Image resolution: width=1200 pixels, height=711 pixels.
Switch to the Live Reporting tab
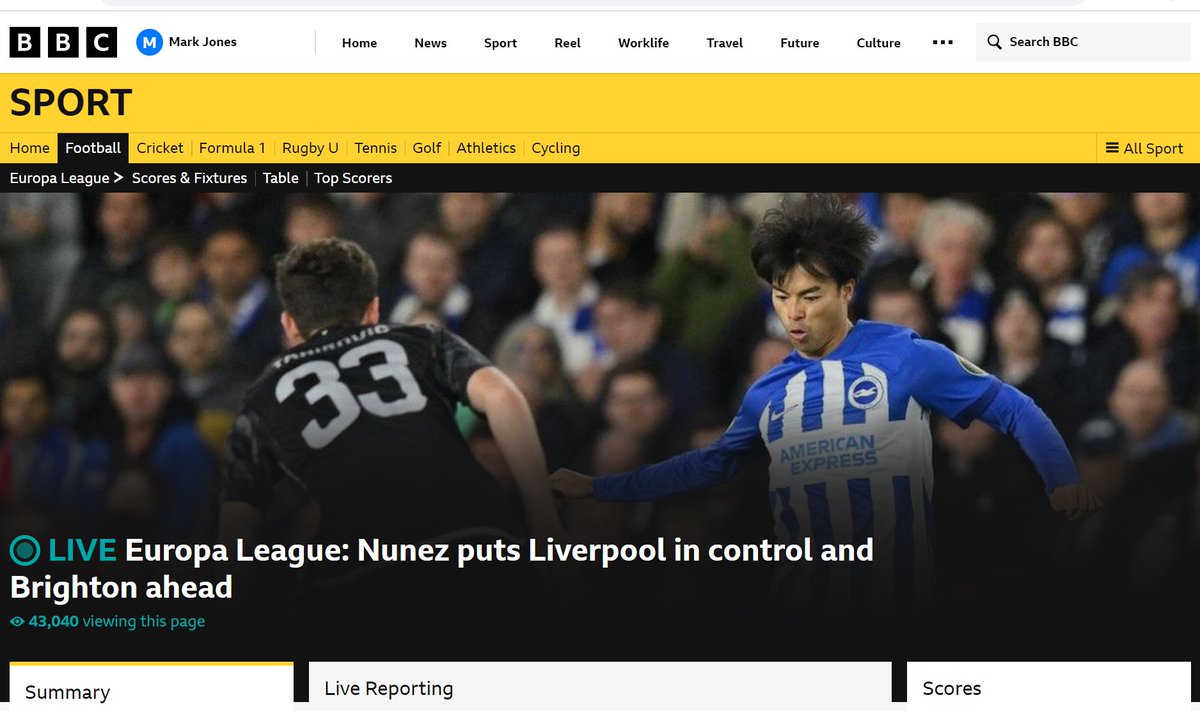coord(387,688)
